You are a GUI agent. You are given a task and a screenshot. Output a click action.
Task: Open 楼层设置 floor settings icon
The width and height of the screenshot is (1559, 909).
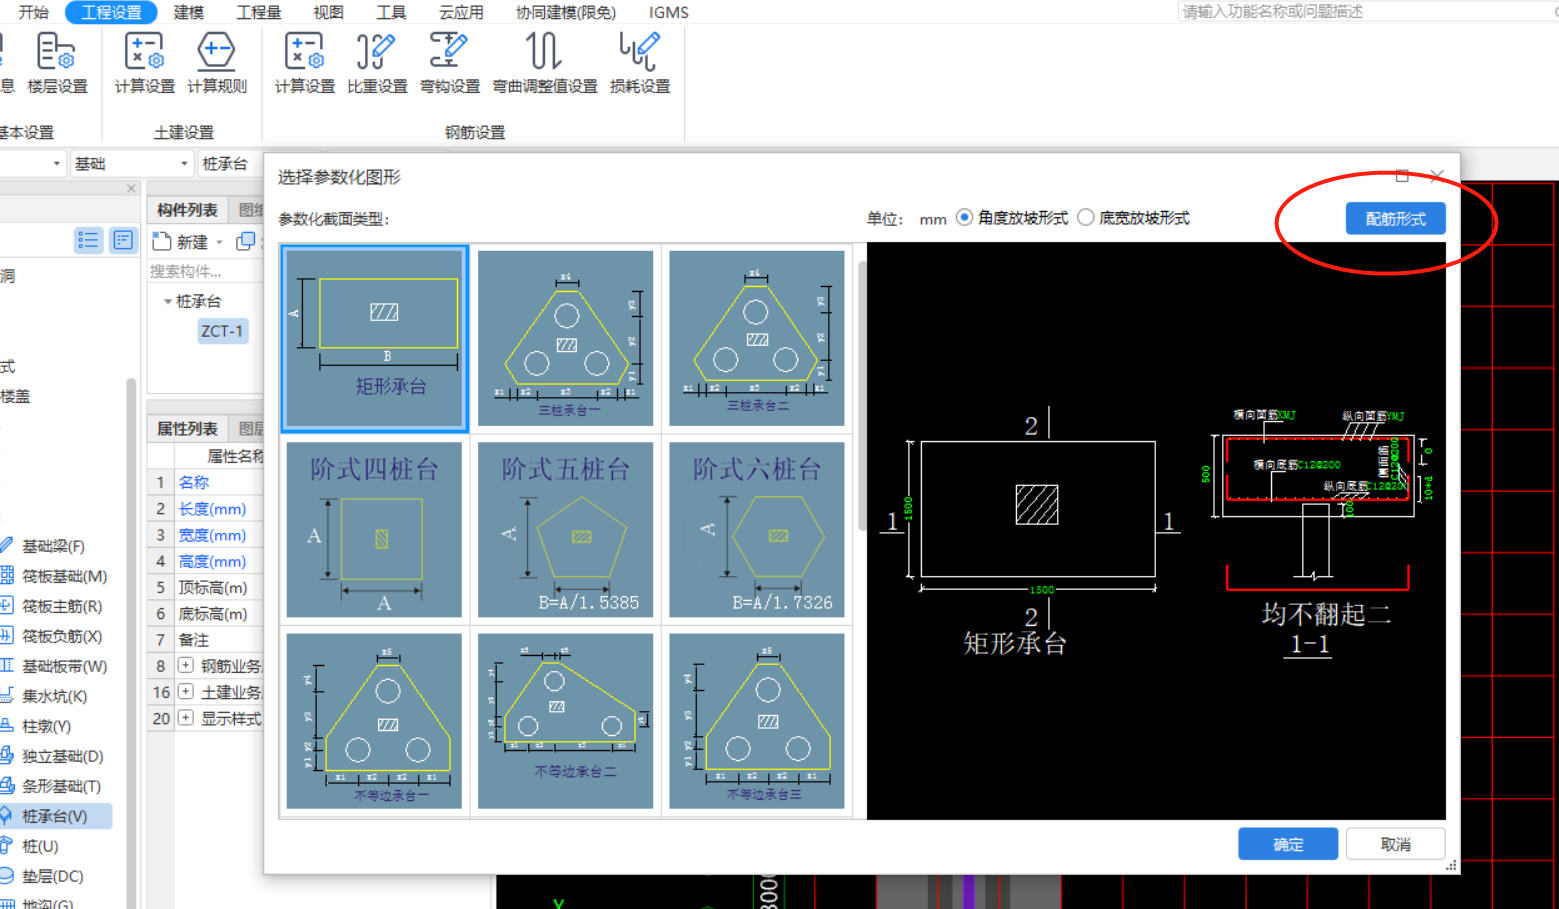[x=57, y=64]
